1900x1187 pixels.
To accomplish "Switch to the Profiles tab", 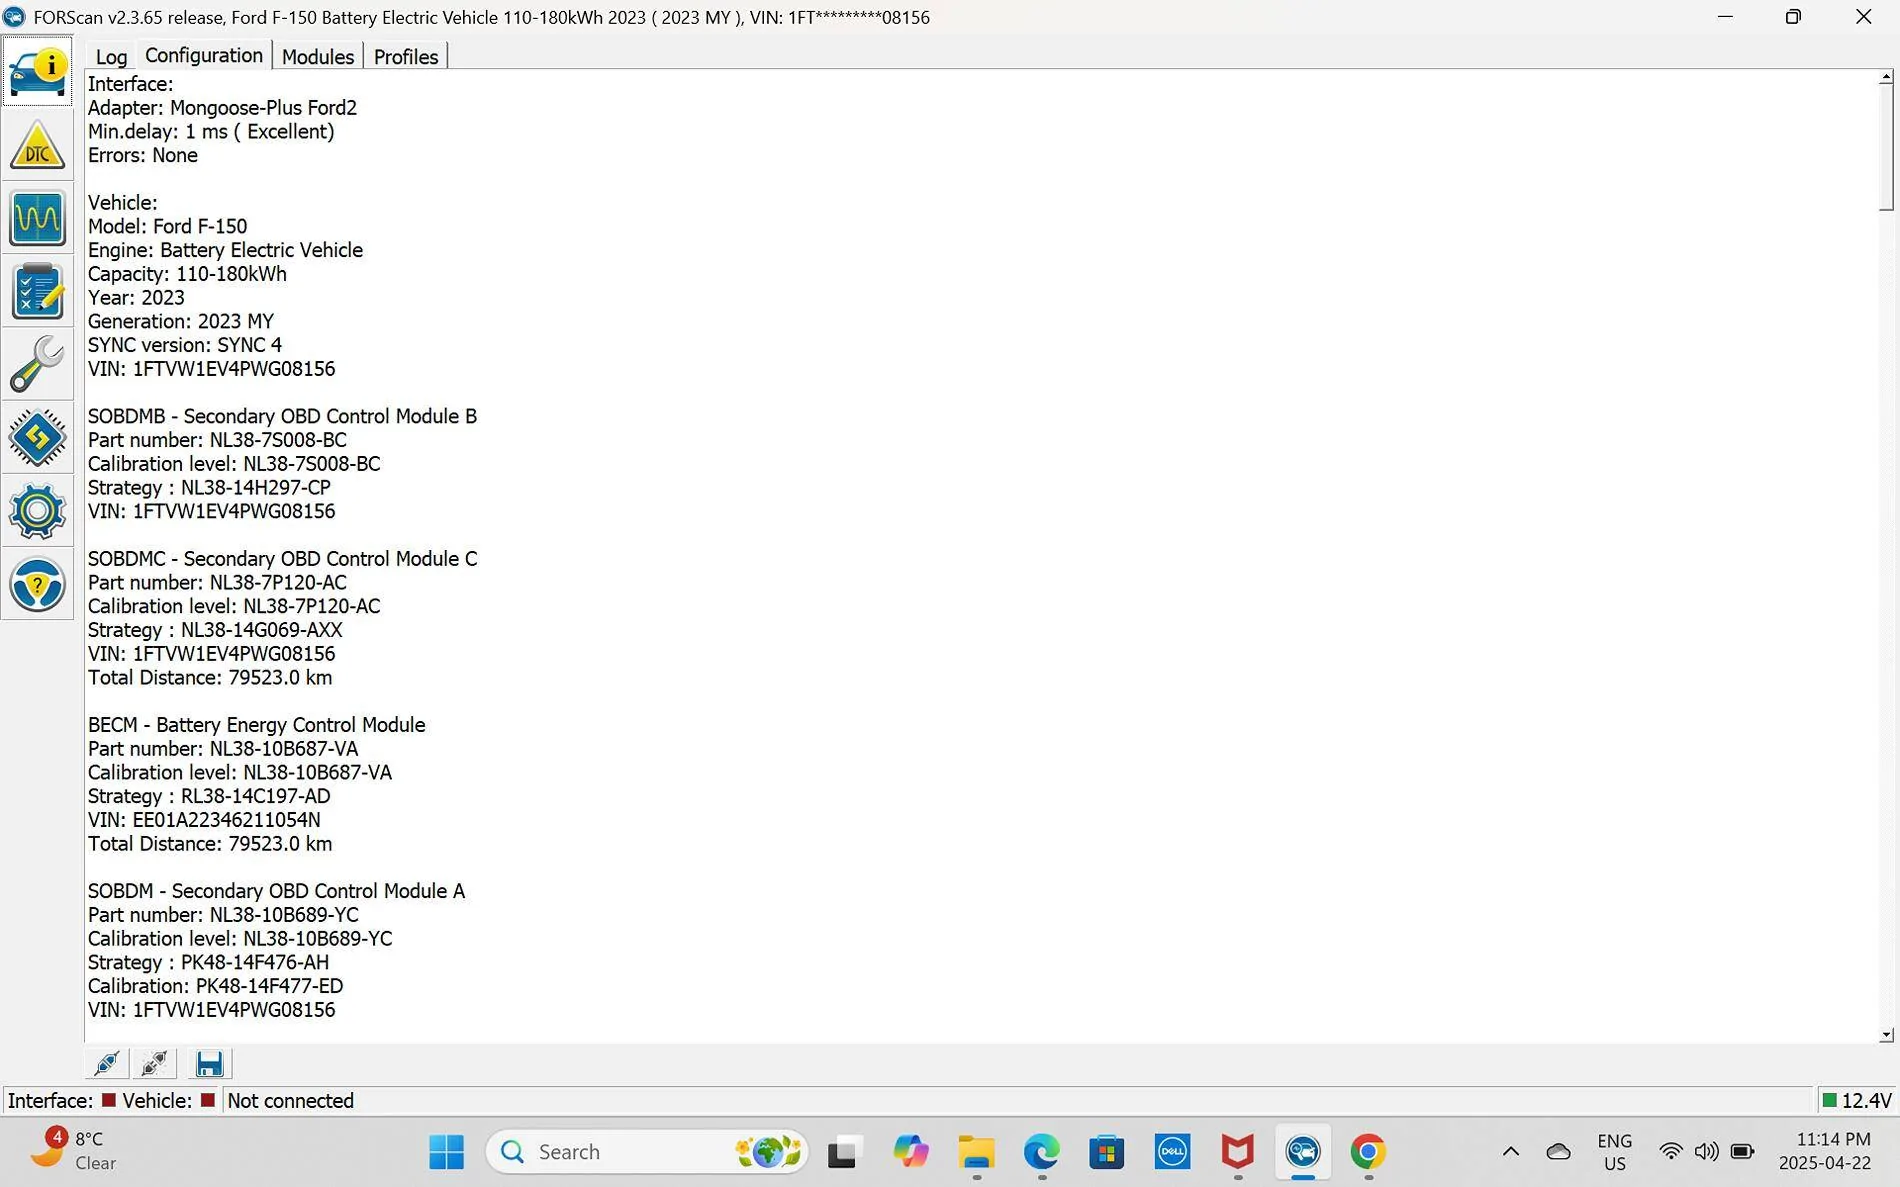I will 405,57.
